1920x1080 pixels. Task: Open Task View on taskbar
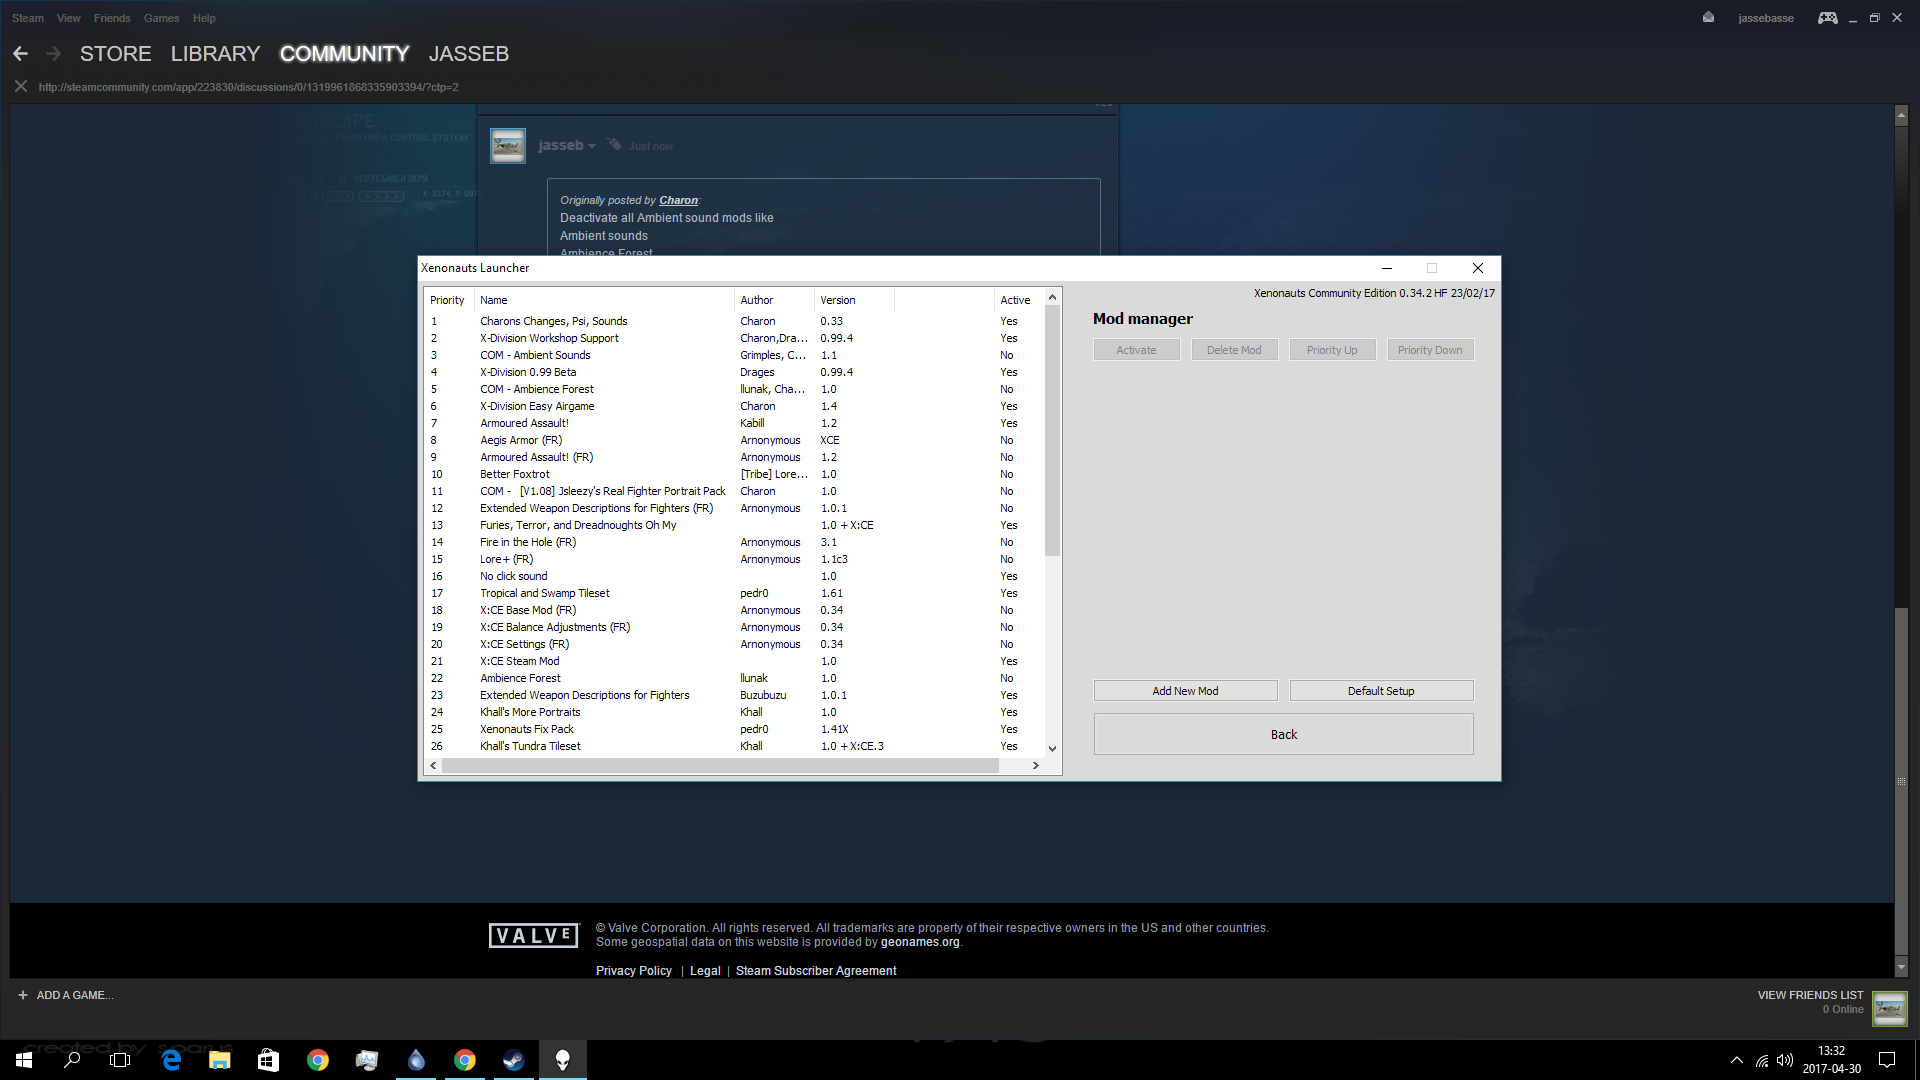[x=120, y=1060]
